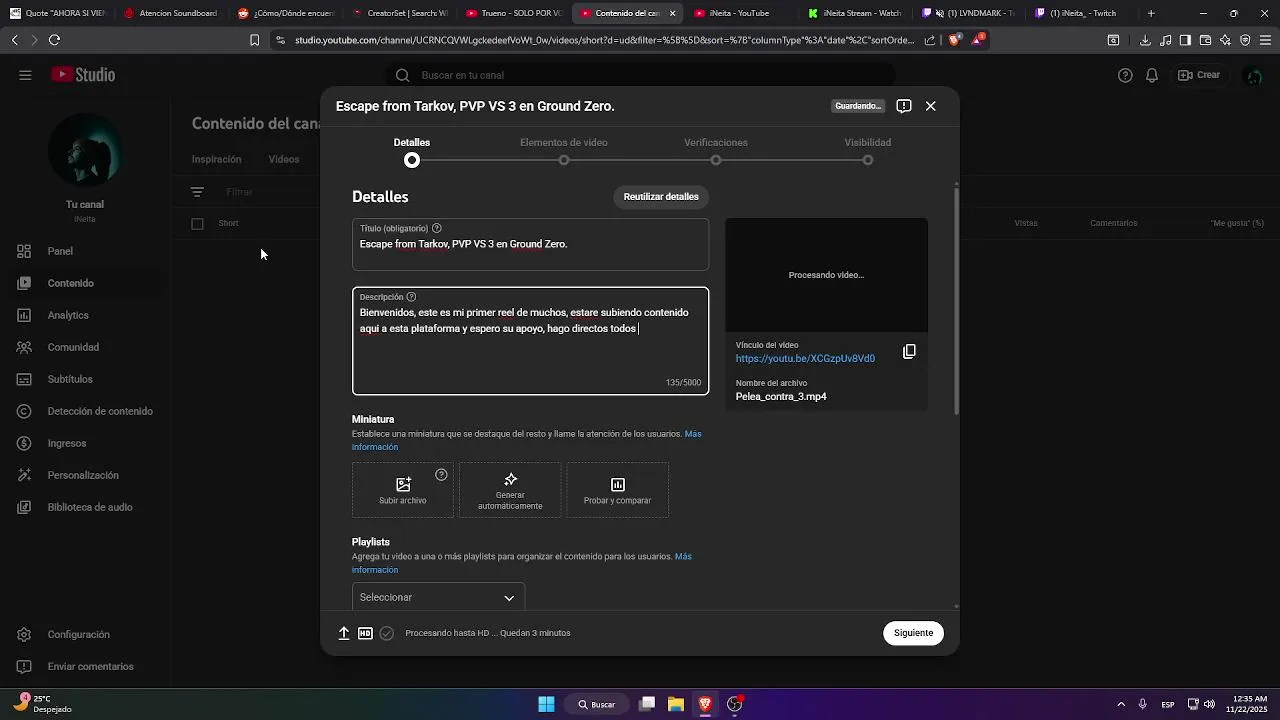Screen dimensions: 1280x720
Task: Go to the Visibilidad step
Action: pyautogui.click(x=868, y=151)
